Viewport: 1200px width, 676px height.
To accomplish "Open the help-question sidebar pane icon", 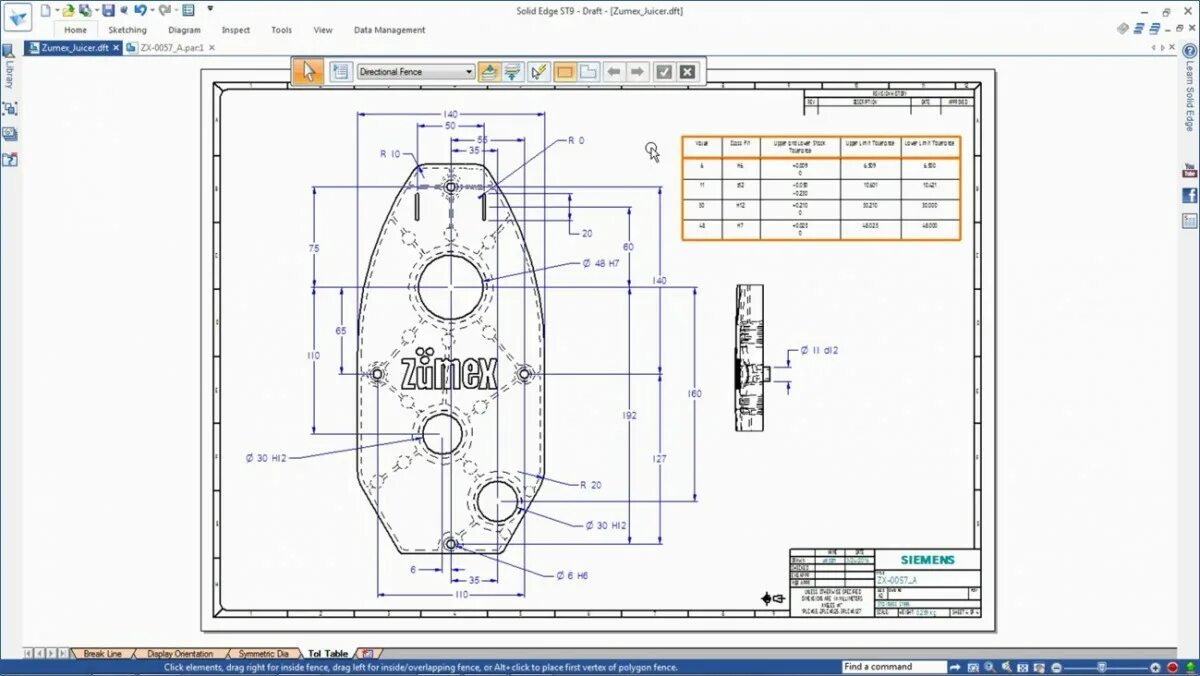I will 9,159.
